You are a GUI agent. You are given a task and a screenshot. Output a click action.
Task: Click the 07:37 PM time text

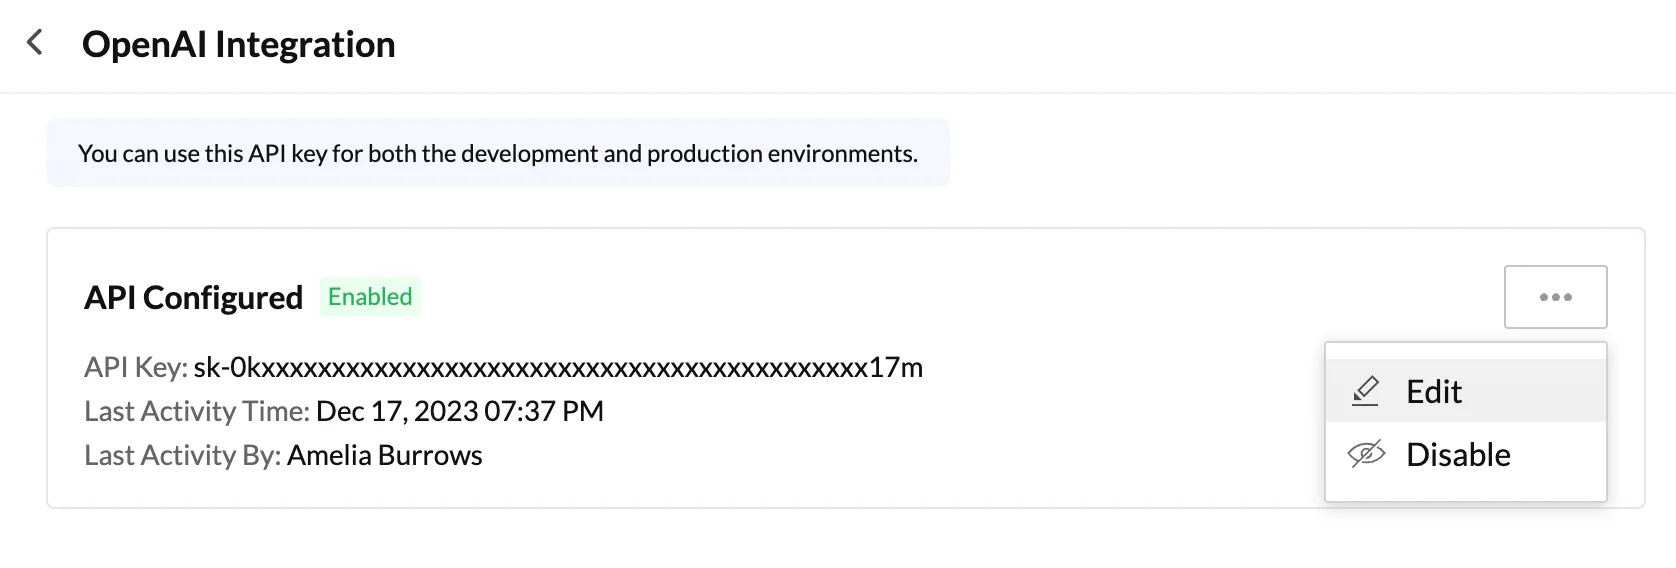coord(544,411)
